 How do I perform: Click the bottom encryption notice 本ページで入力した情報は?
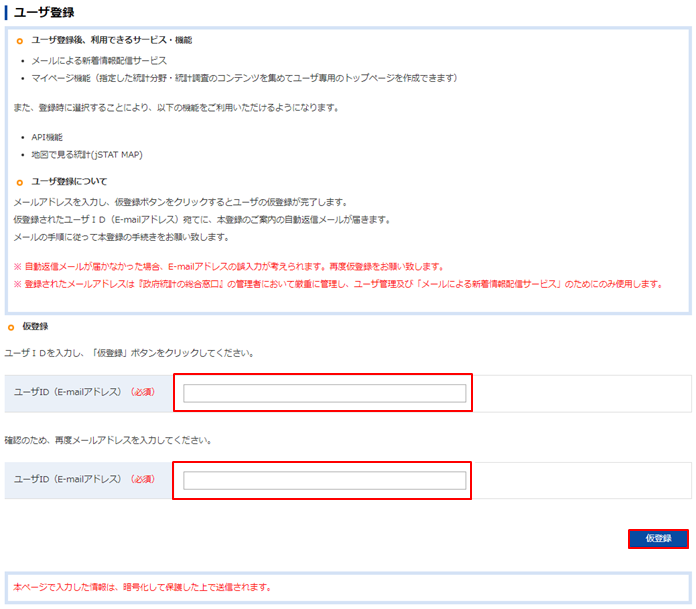[x=142, y=587]
